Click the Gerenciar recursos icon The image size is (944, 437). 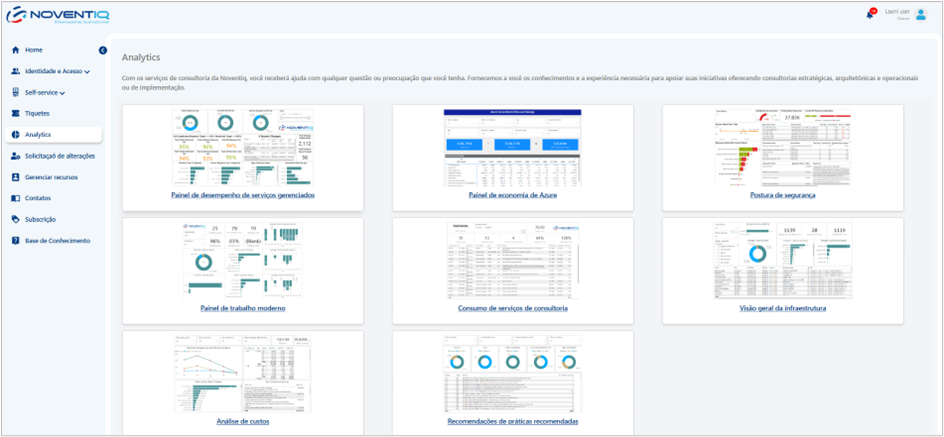click(x=15, y=177)
